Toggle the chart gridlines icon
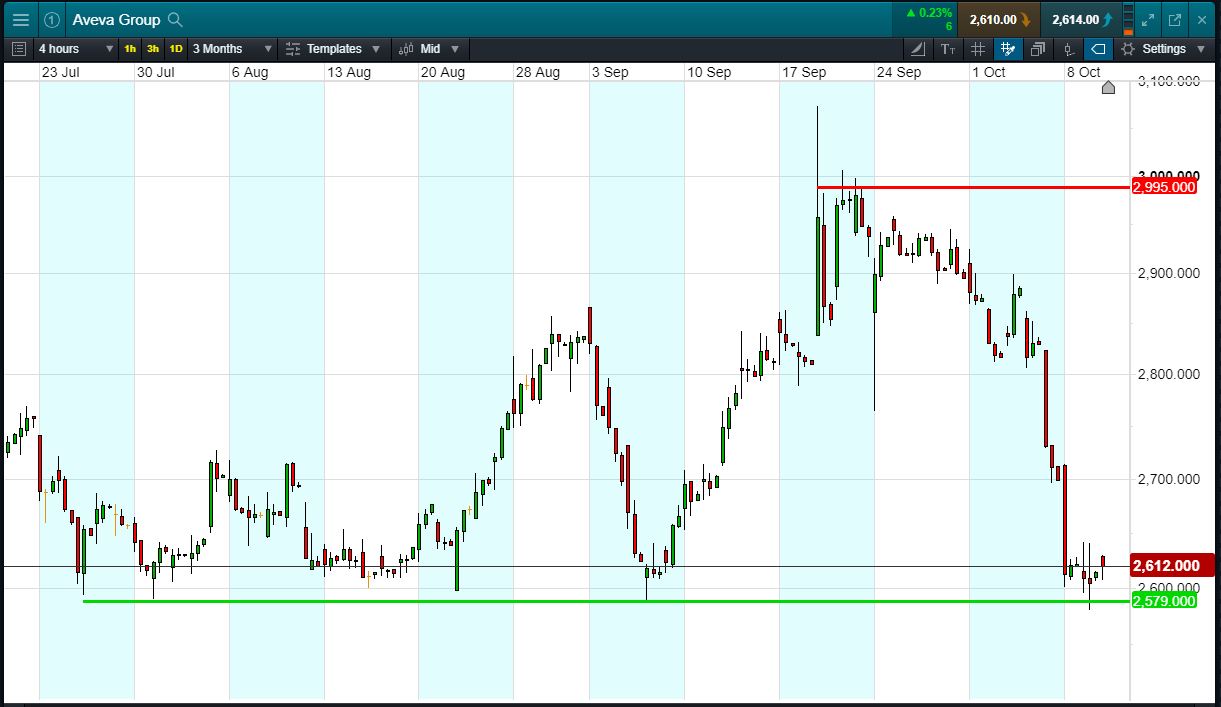Viewport: 1221px width, 707px height. click(x=978, y=48)
